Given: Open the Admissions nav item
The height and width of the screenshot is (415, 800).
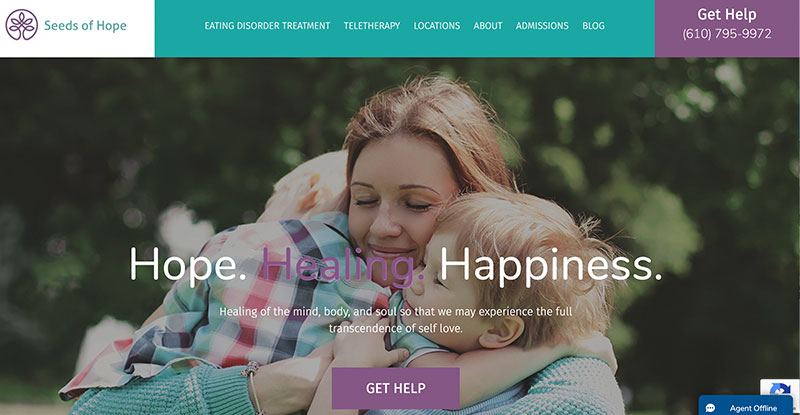Looking at the screenshot, I should tap(542, 26).
